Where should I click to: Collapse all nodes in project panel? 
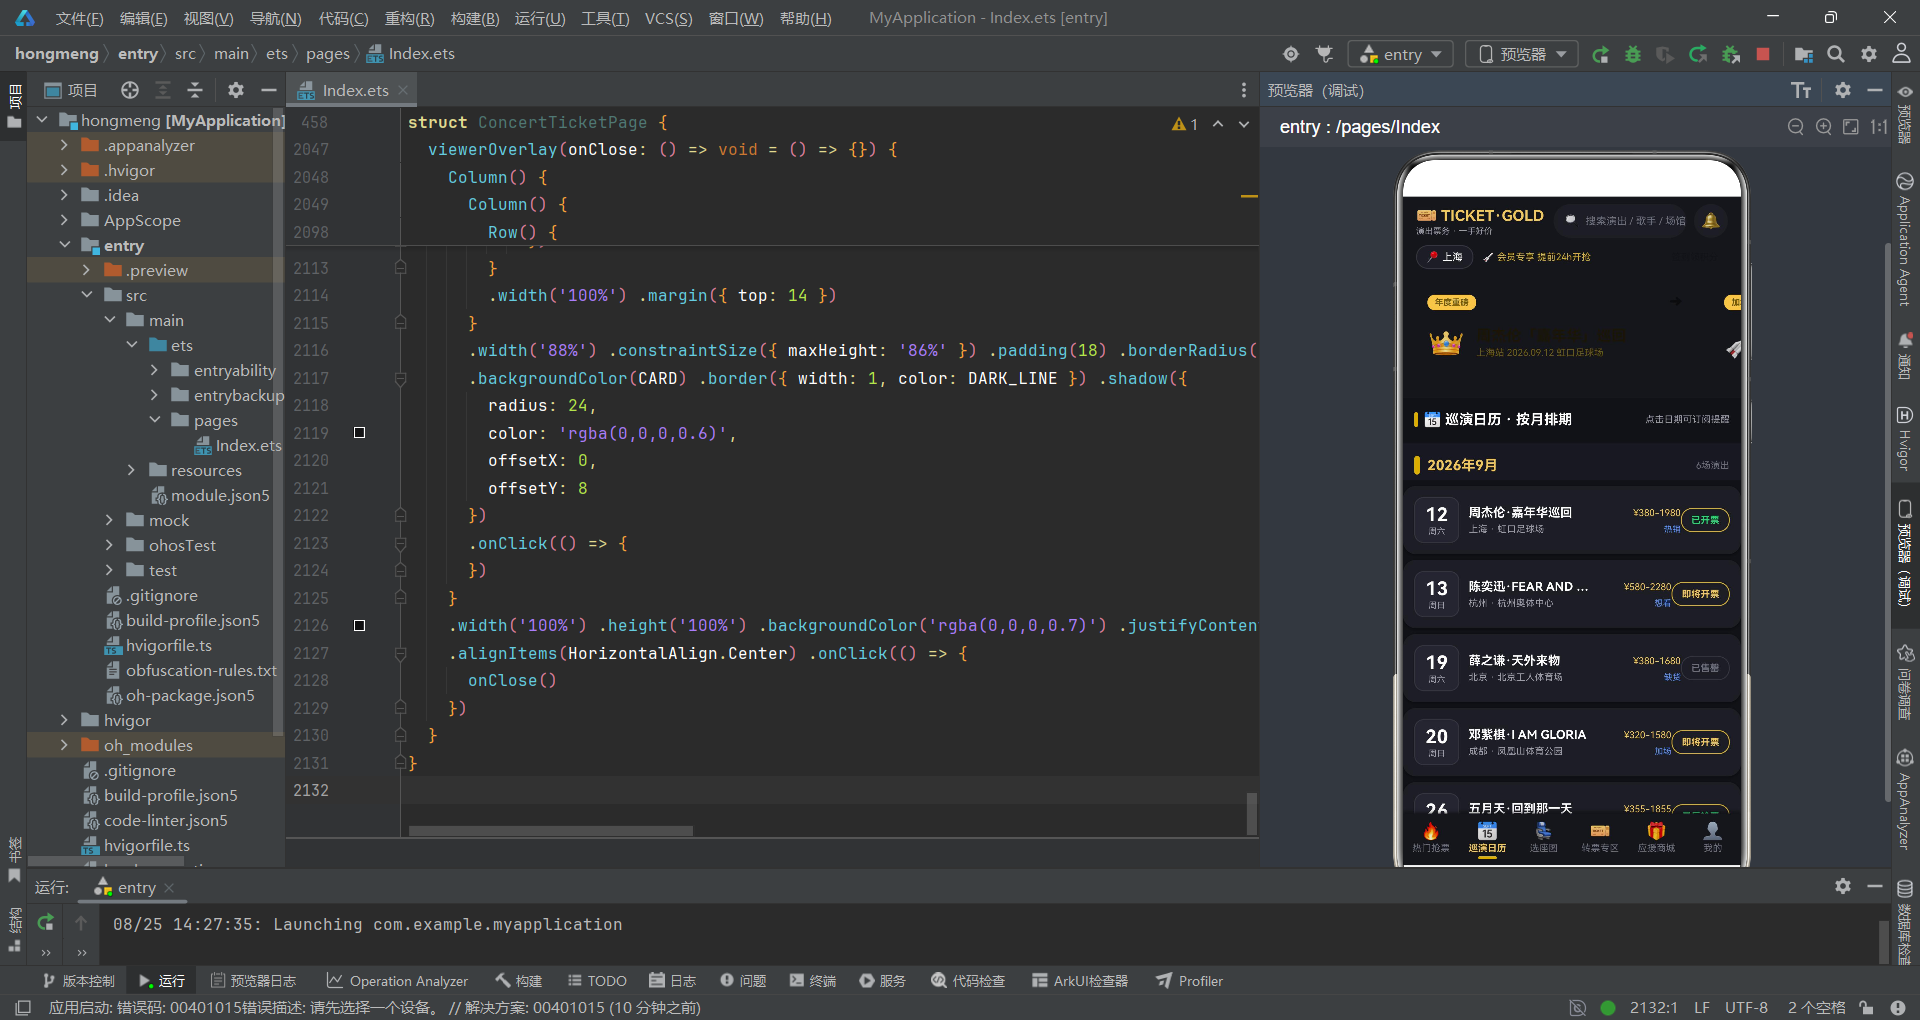coord(195,90)
